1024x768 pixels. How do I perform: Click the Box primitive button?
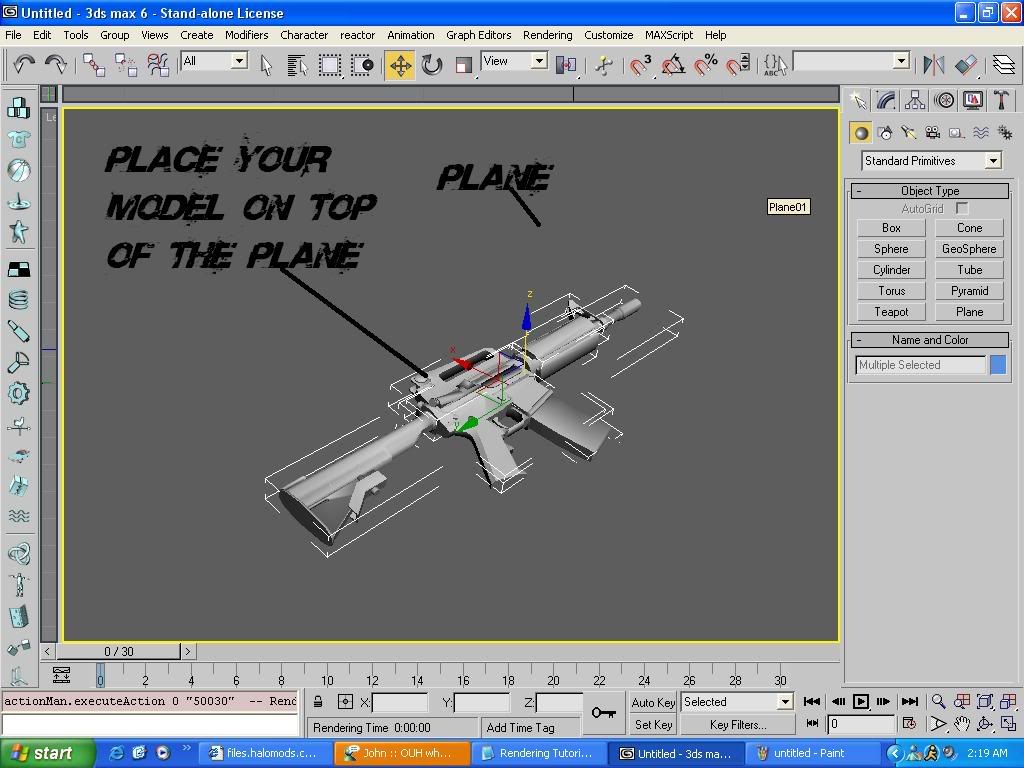pyautogui.click(x=891, y=228)
